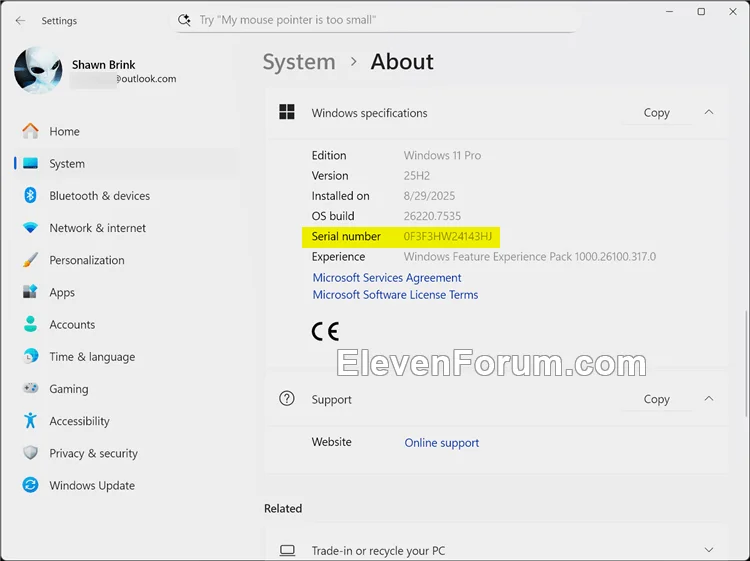The height and width of the screenshot is (561, 750).
Task: Open Microsoft Services Agreement link
Action: coord(387,277)
